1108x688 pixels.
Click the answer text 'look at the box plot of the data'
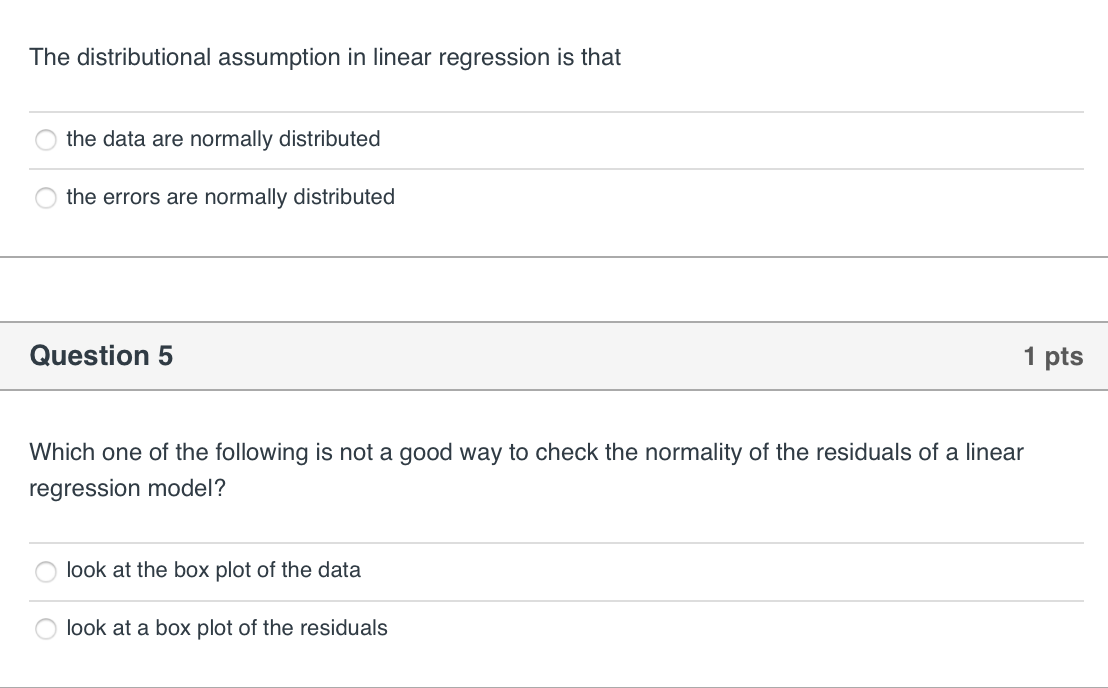213,570
